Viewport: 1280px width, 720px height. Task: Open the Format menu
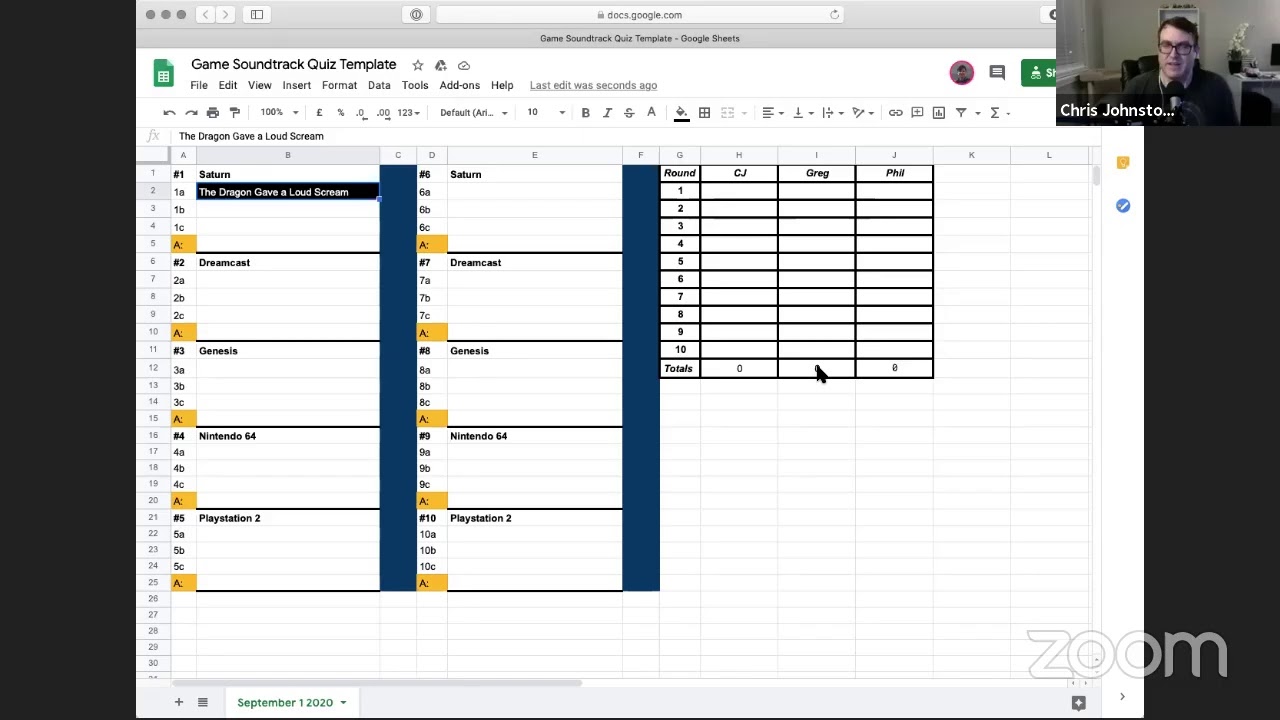click(339, 86)
